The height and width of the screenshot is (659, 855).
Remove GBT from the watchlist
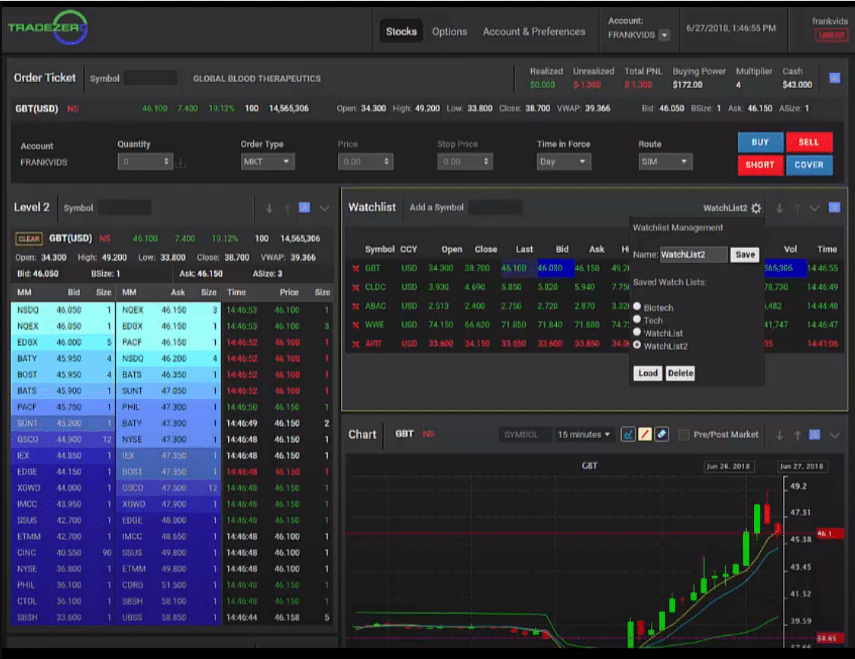(x=356, y=268)
